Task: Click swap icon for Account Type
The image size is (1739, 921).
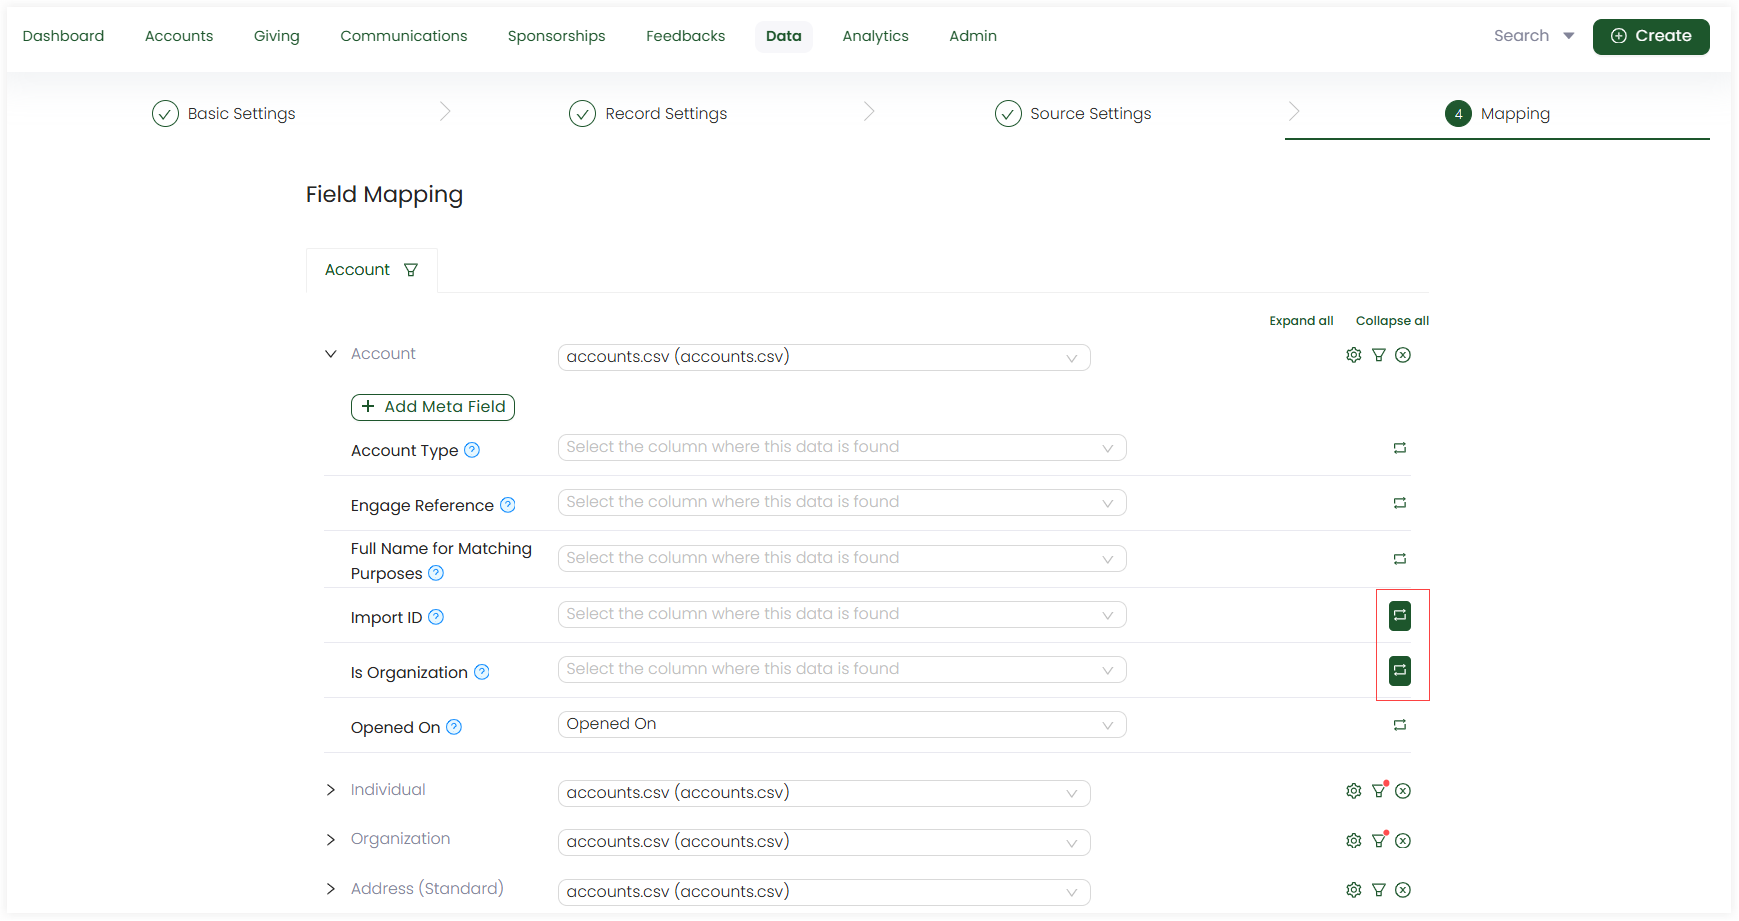Action: click(x=1400, y=448)
